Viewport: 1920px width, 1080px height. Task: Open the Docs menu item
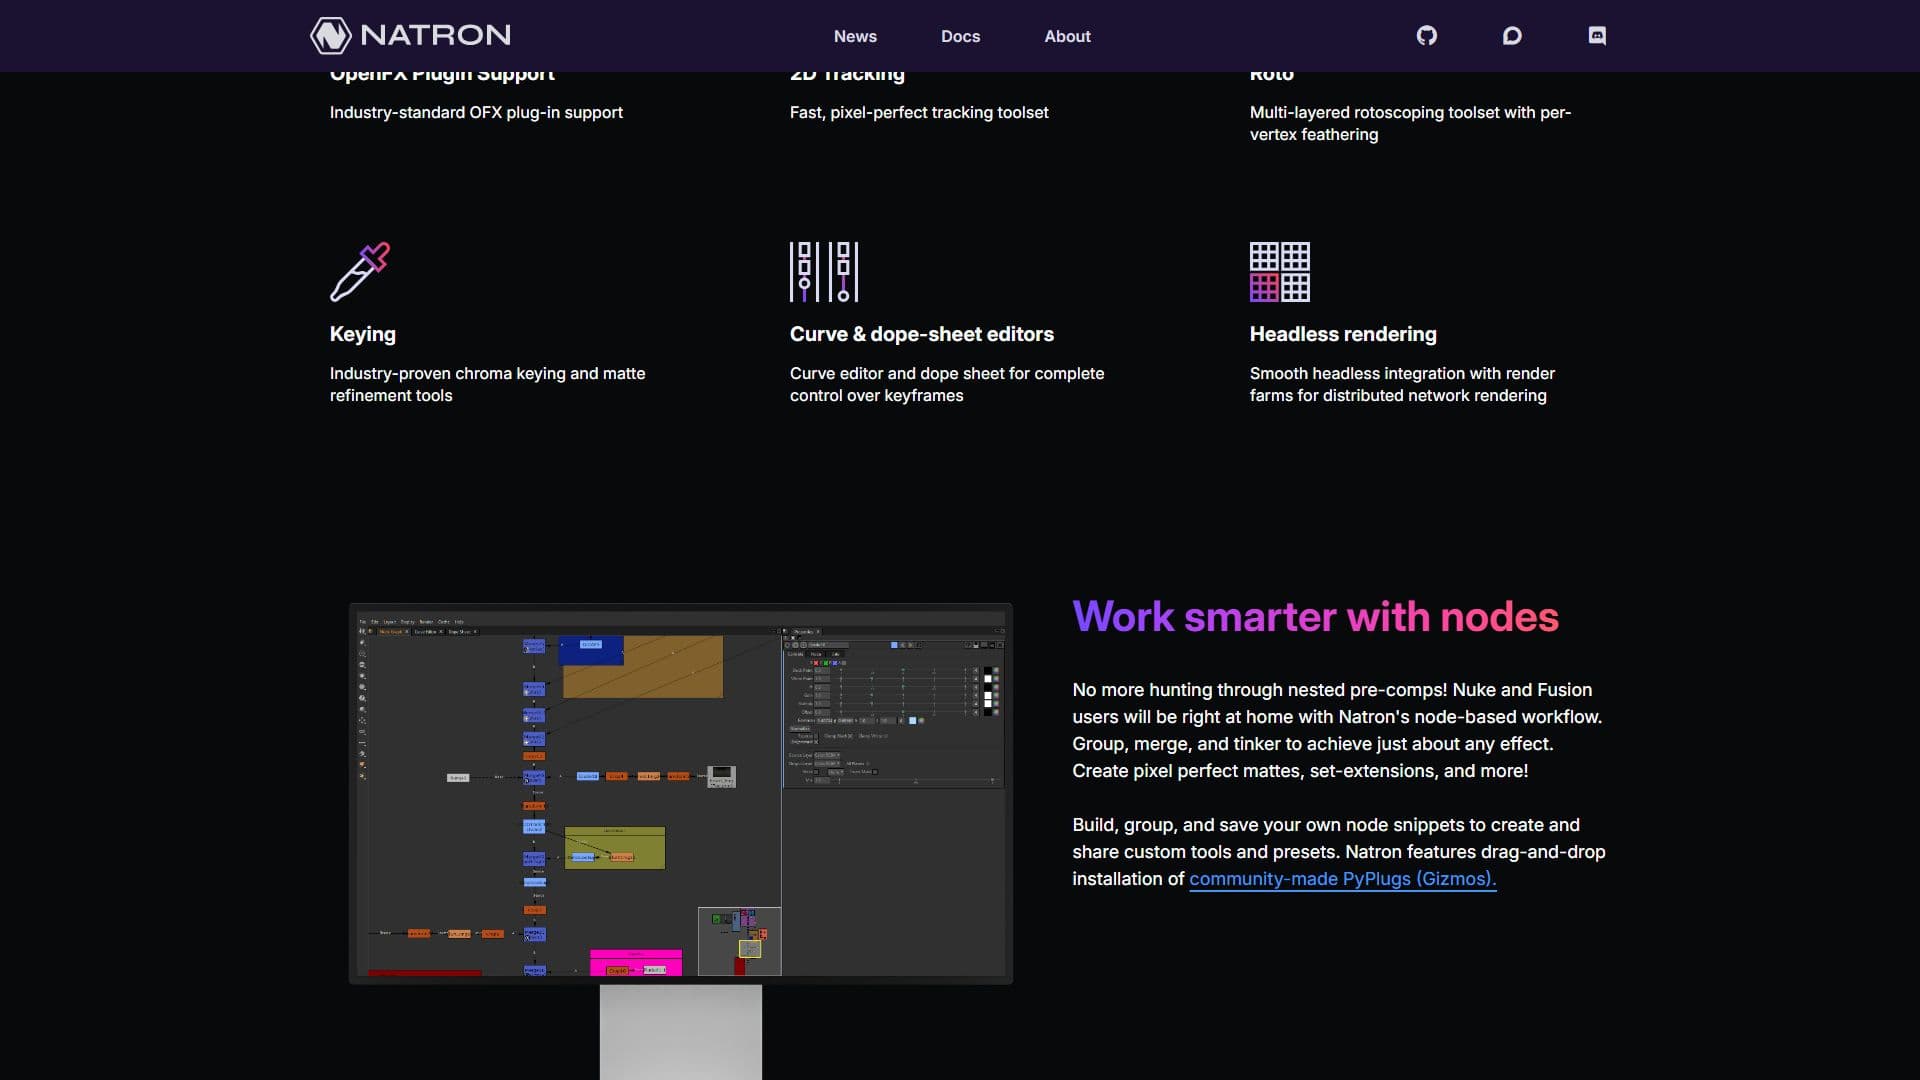[960, 36]
